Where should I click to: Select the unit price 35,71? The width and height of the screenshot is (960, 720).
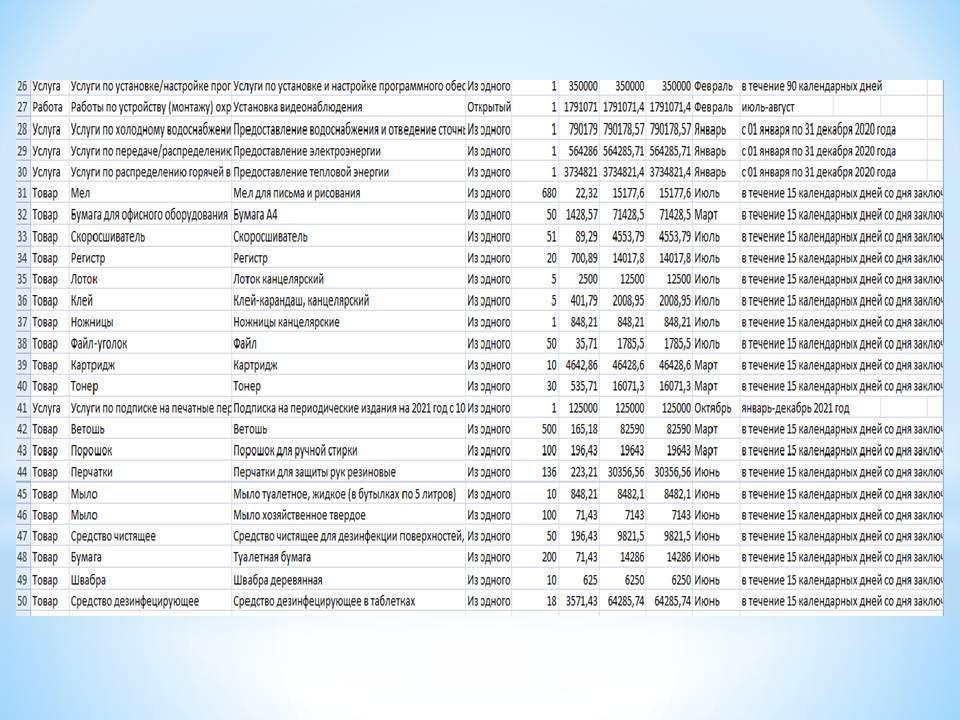click(586, 343)
